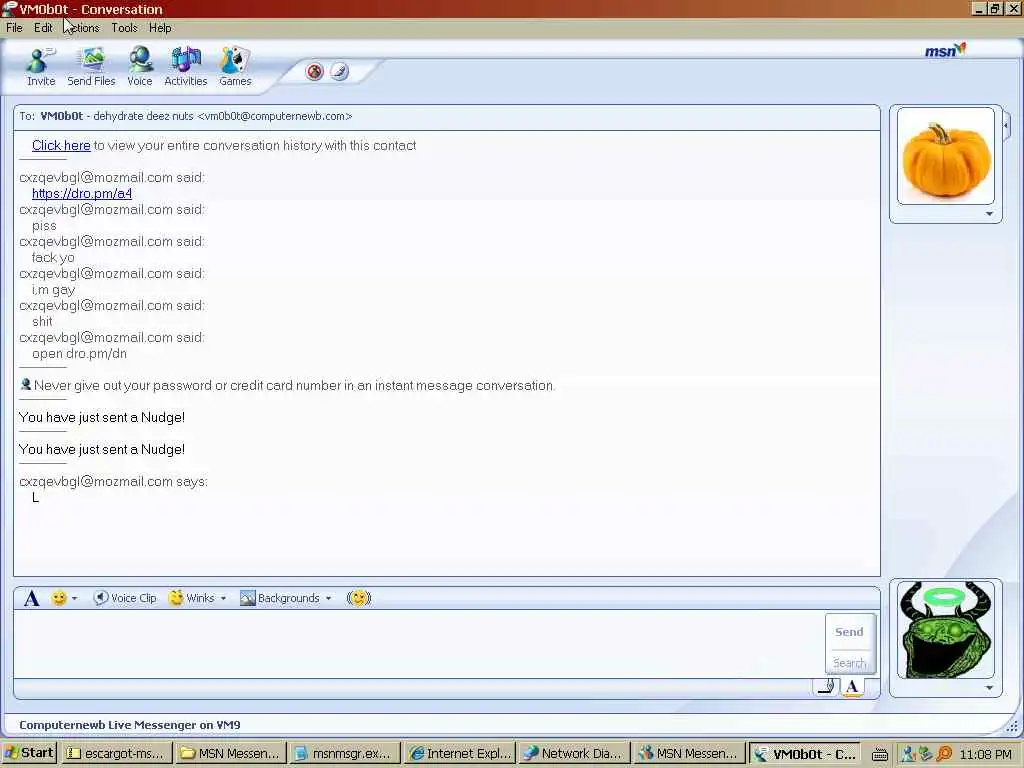
Task: Switch to text typing mode tab
Action: (852, 687)
